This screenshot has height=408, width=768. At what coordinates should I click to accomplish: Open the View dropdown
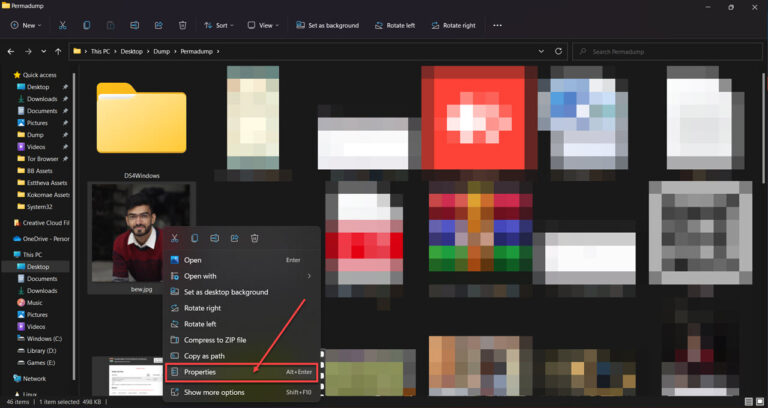click(x=263, y=25)
